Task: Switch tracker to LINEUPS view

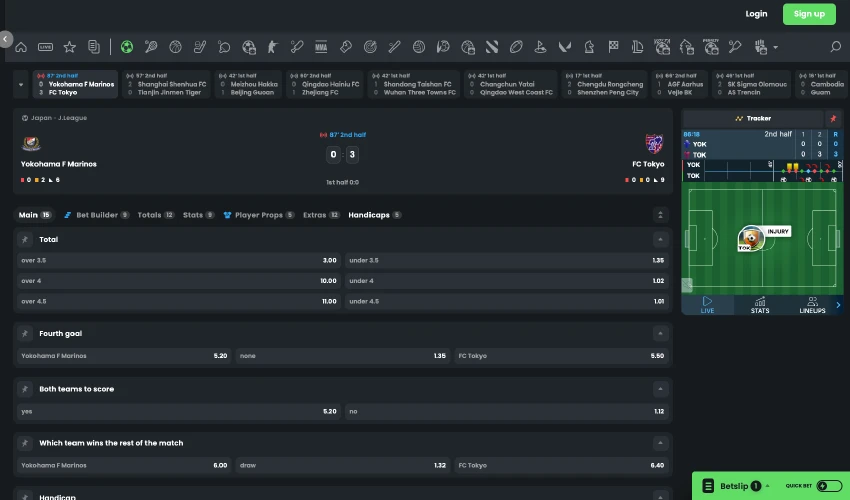Action: (x=812, y=305)
